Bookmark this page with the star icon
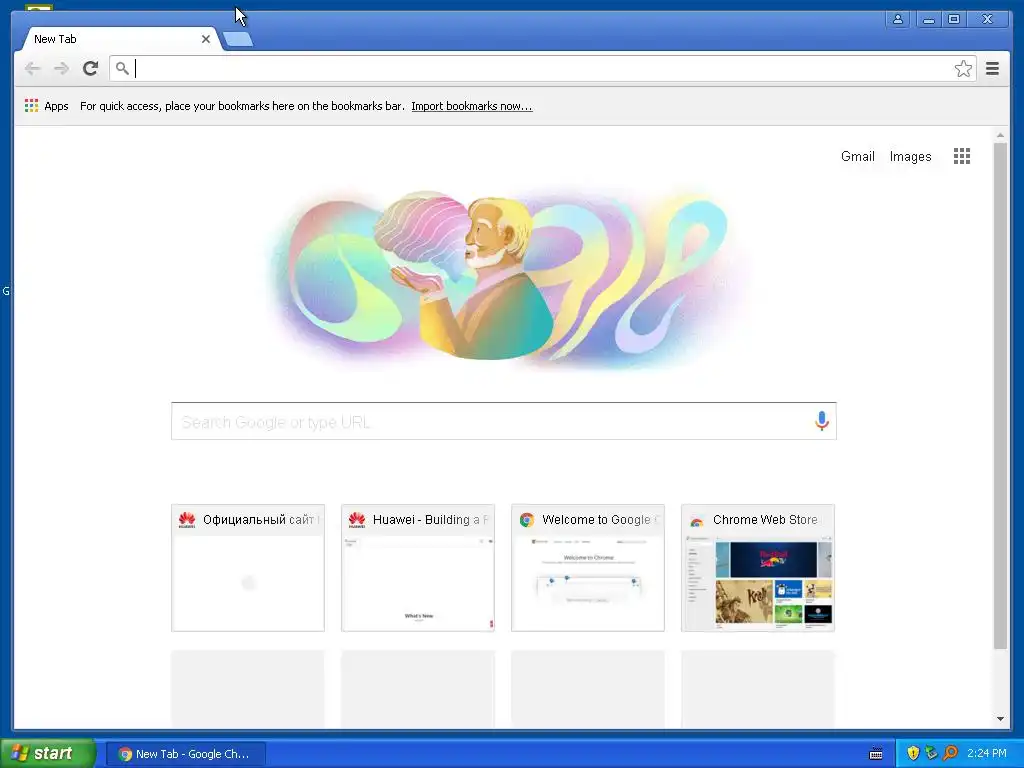This screenshot has width=1024, height=768. click(963, 69)
